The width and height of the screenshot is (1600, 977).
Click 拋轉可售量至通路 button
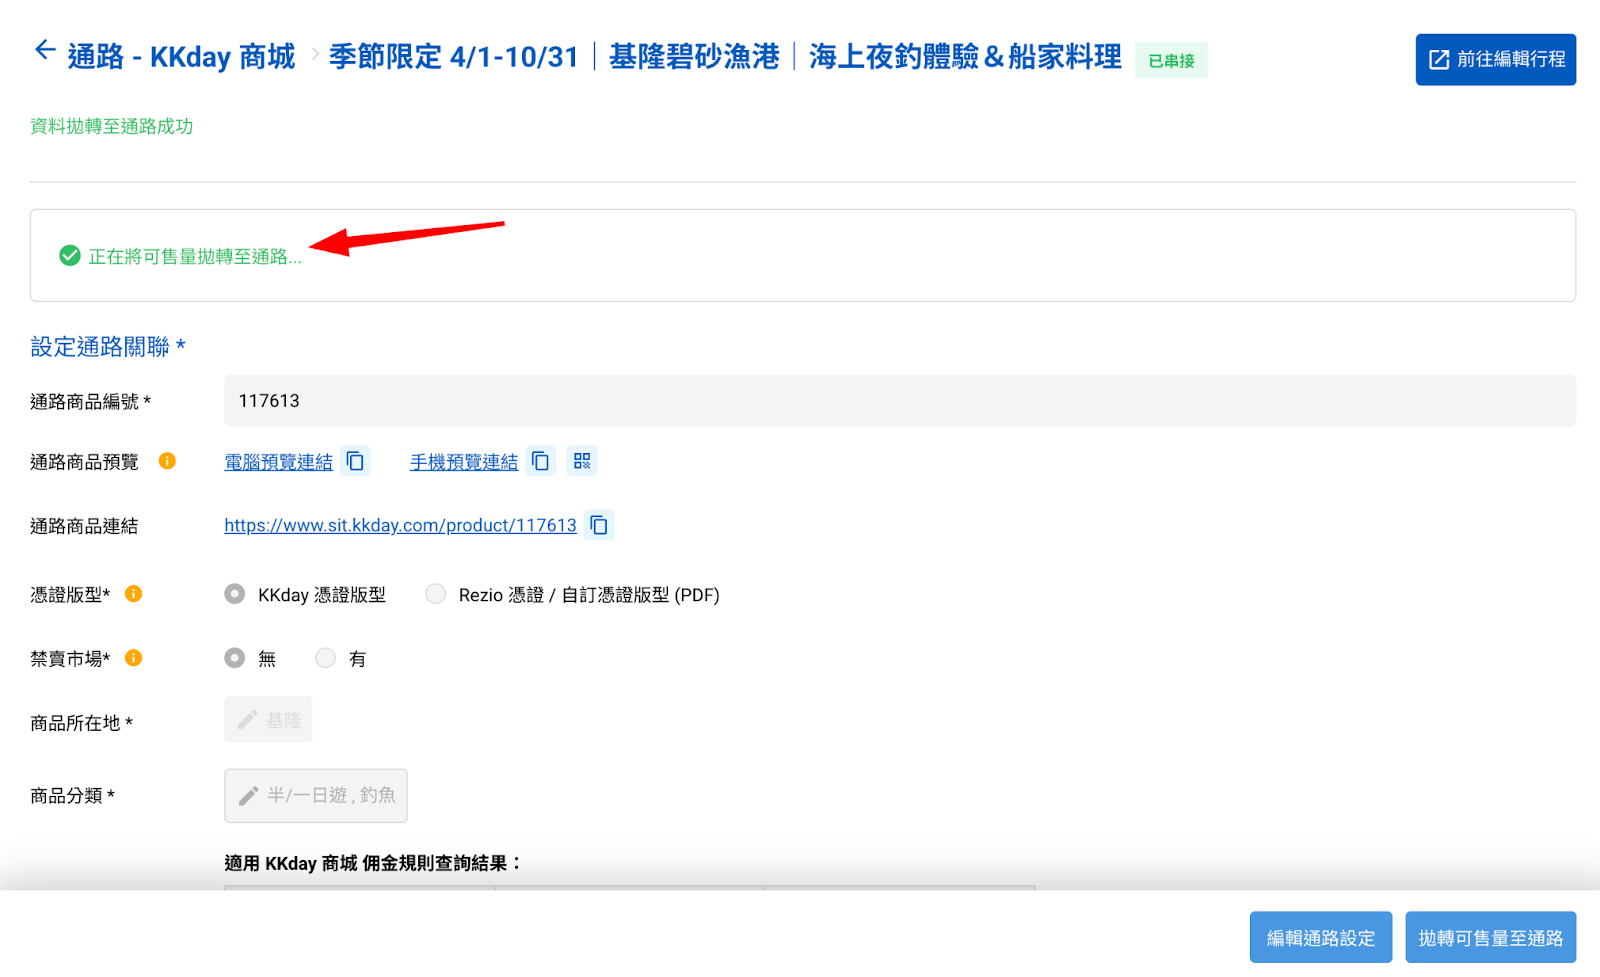click(x=1490, y=938)
